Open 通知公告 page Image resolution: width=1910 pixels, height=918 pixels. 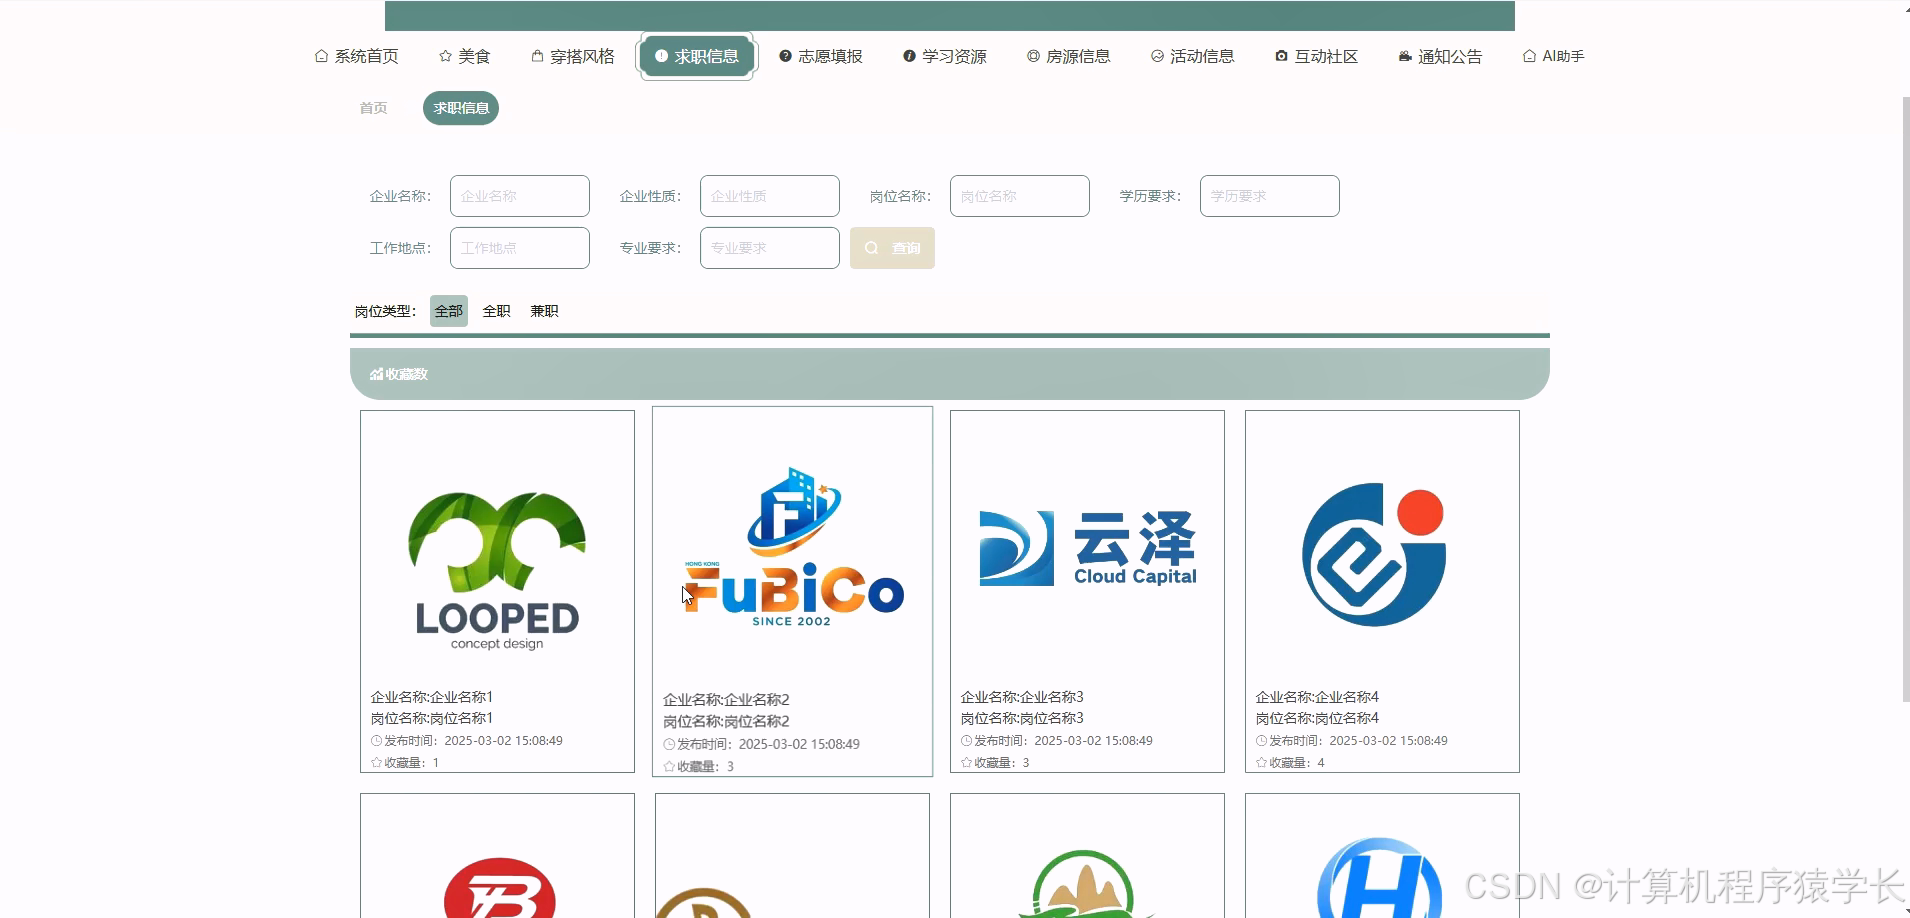coord(1441,56)
